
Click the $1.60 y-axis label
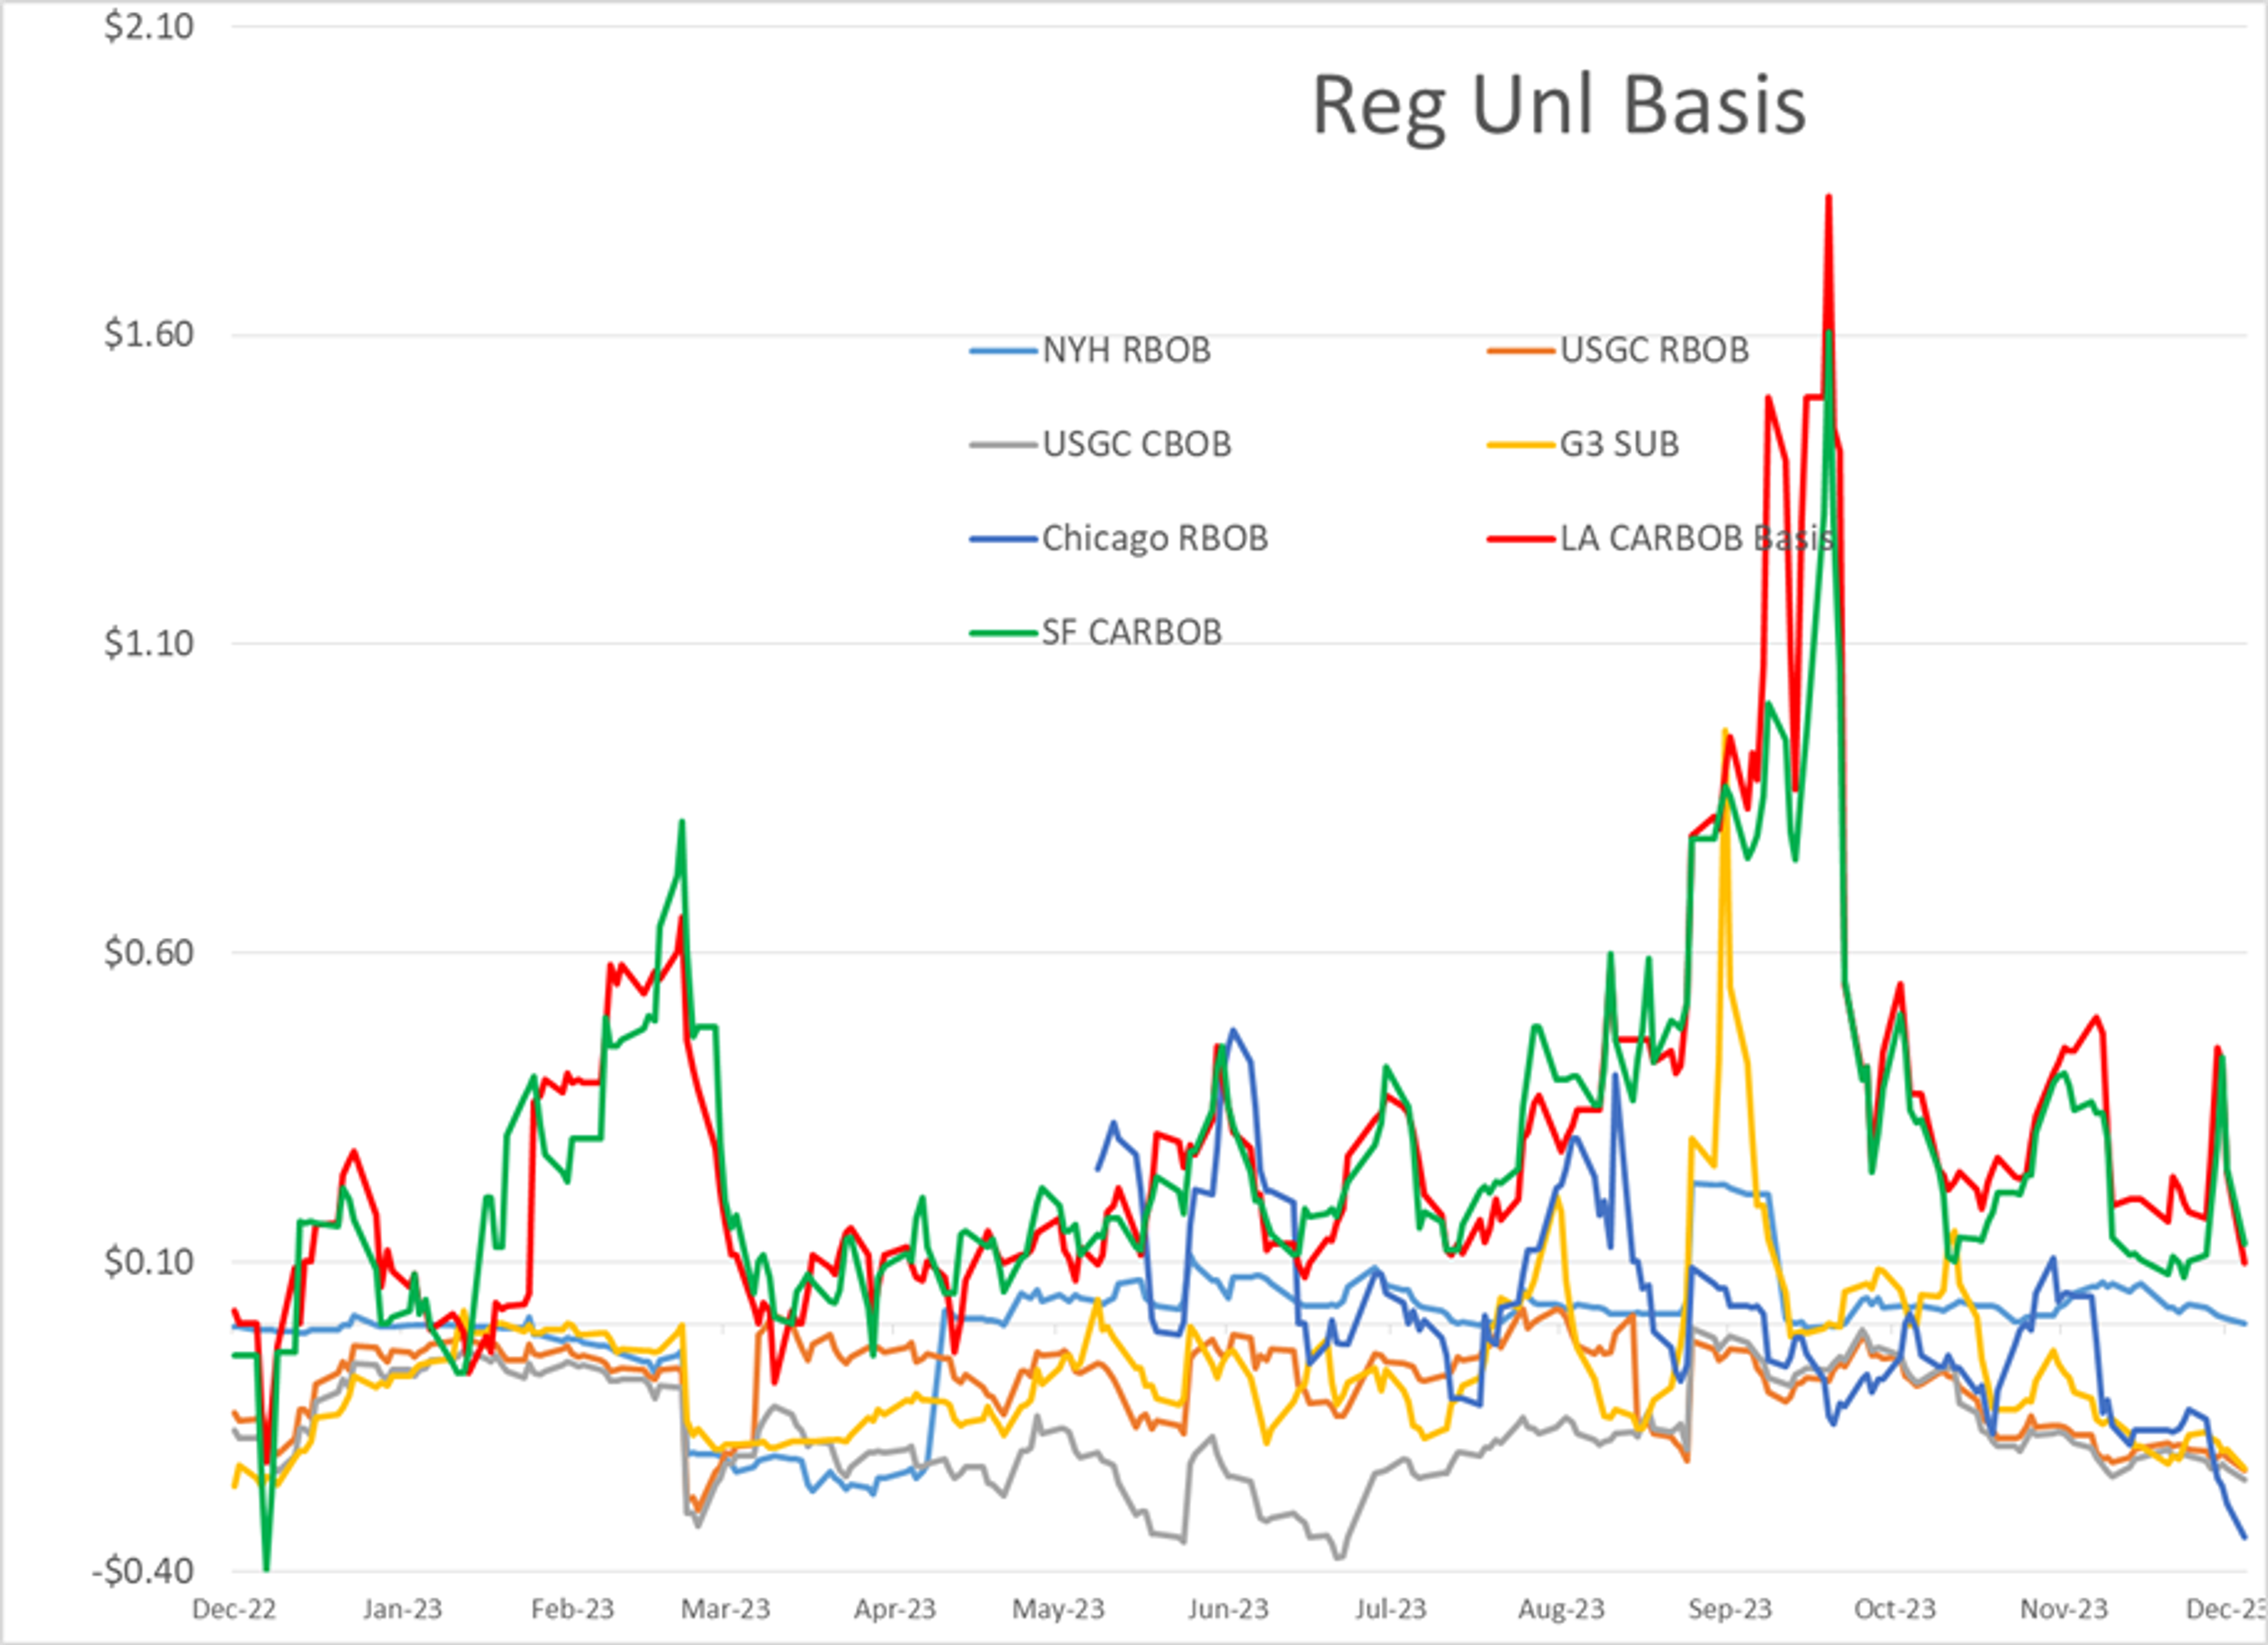click(x=149, y=334)
